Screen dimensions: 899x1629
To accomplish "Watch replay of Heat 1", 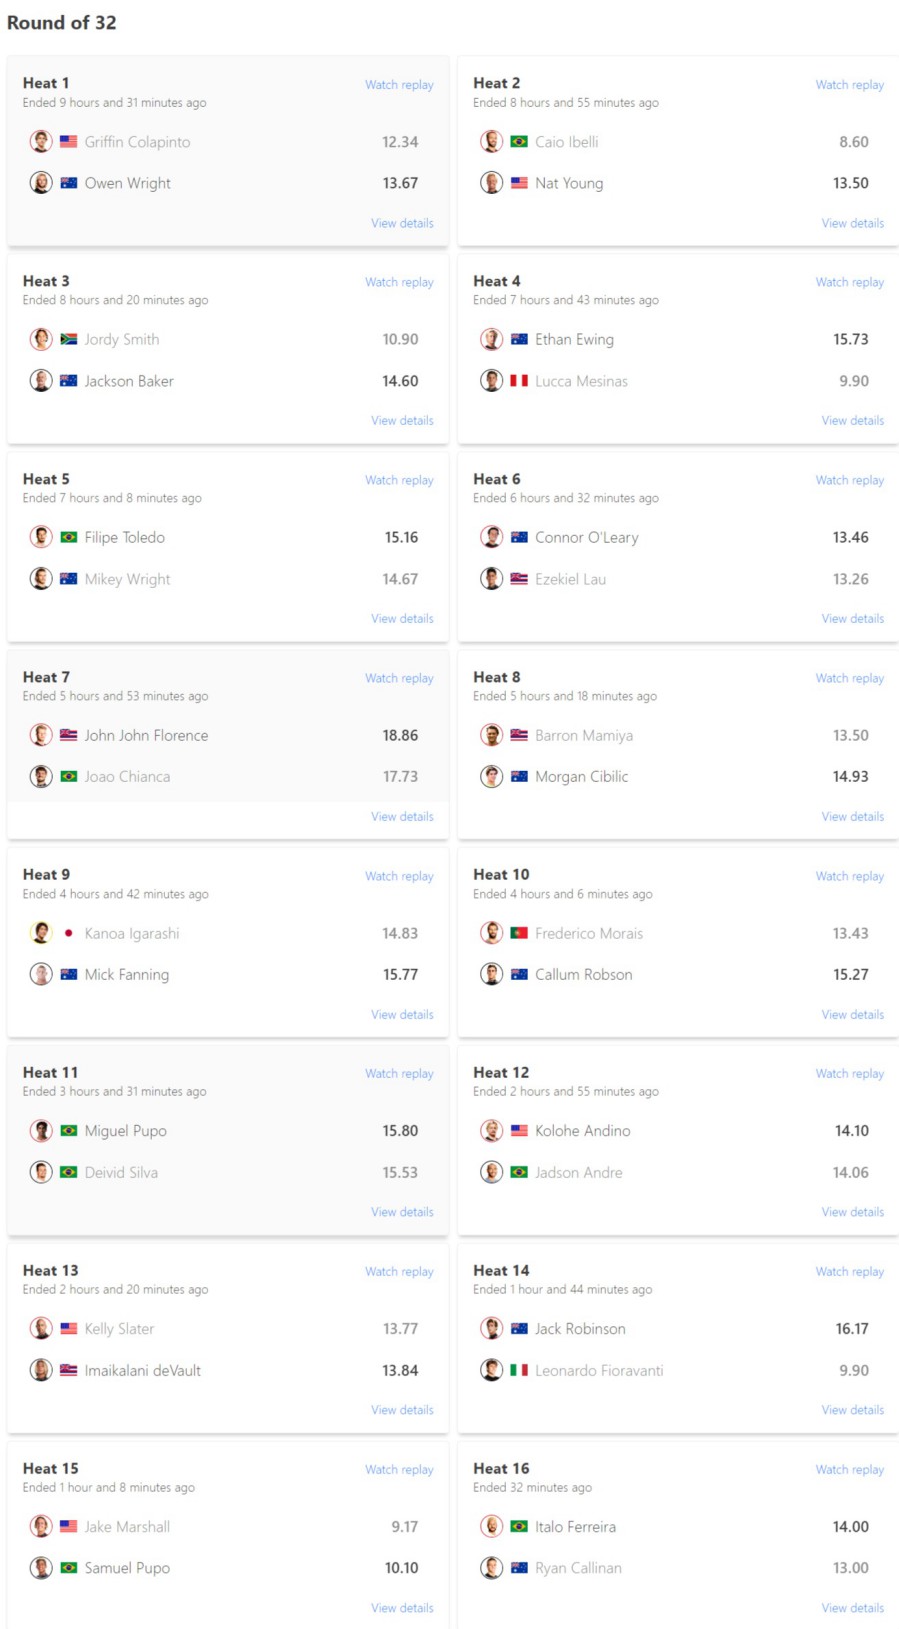I will point(399,85).
